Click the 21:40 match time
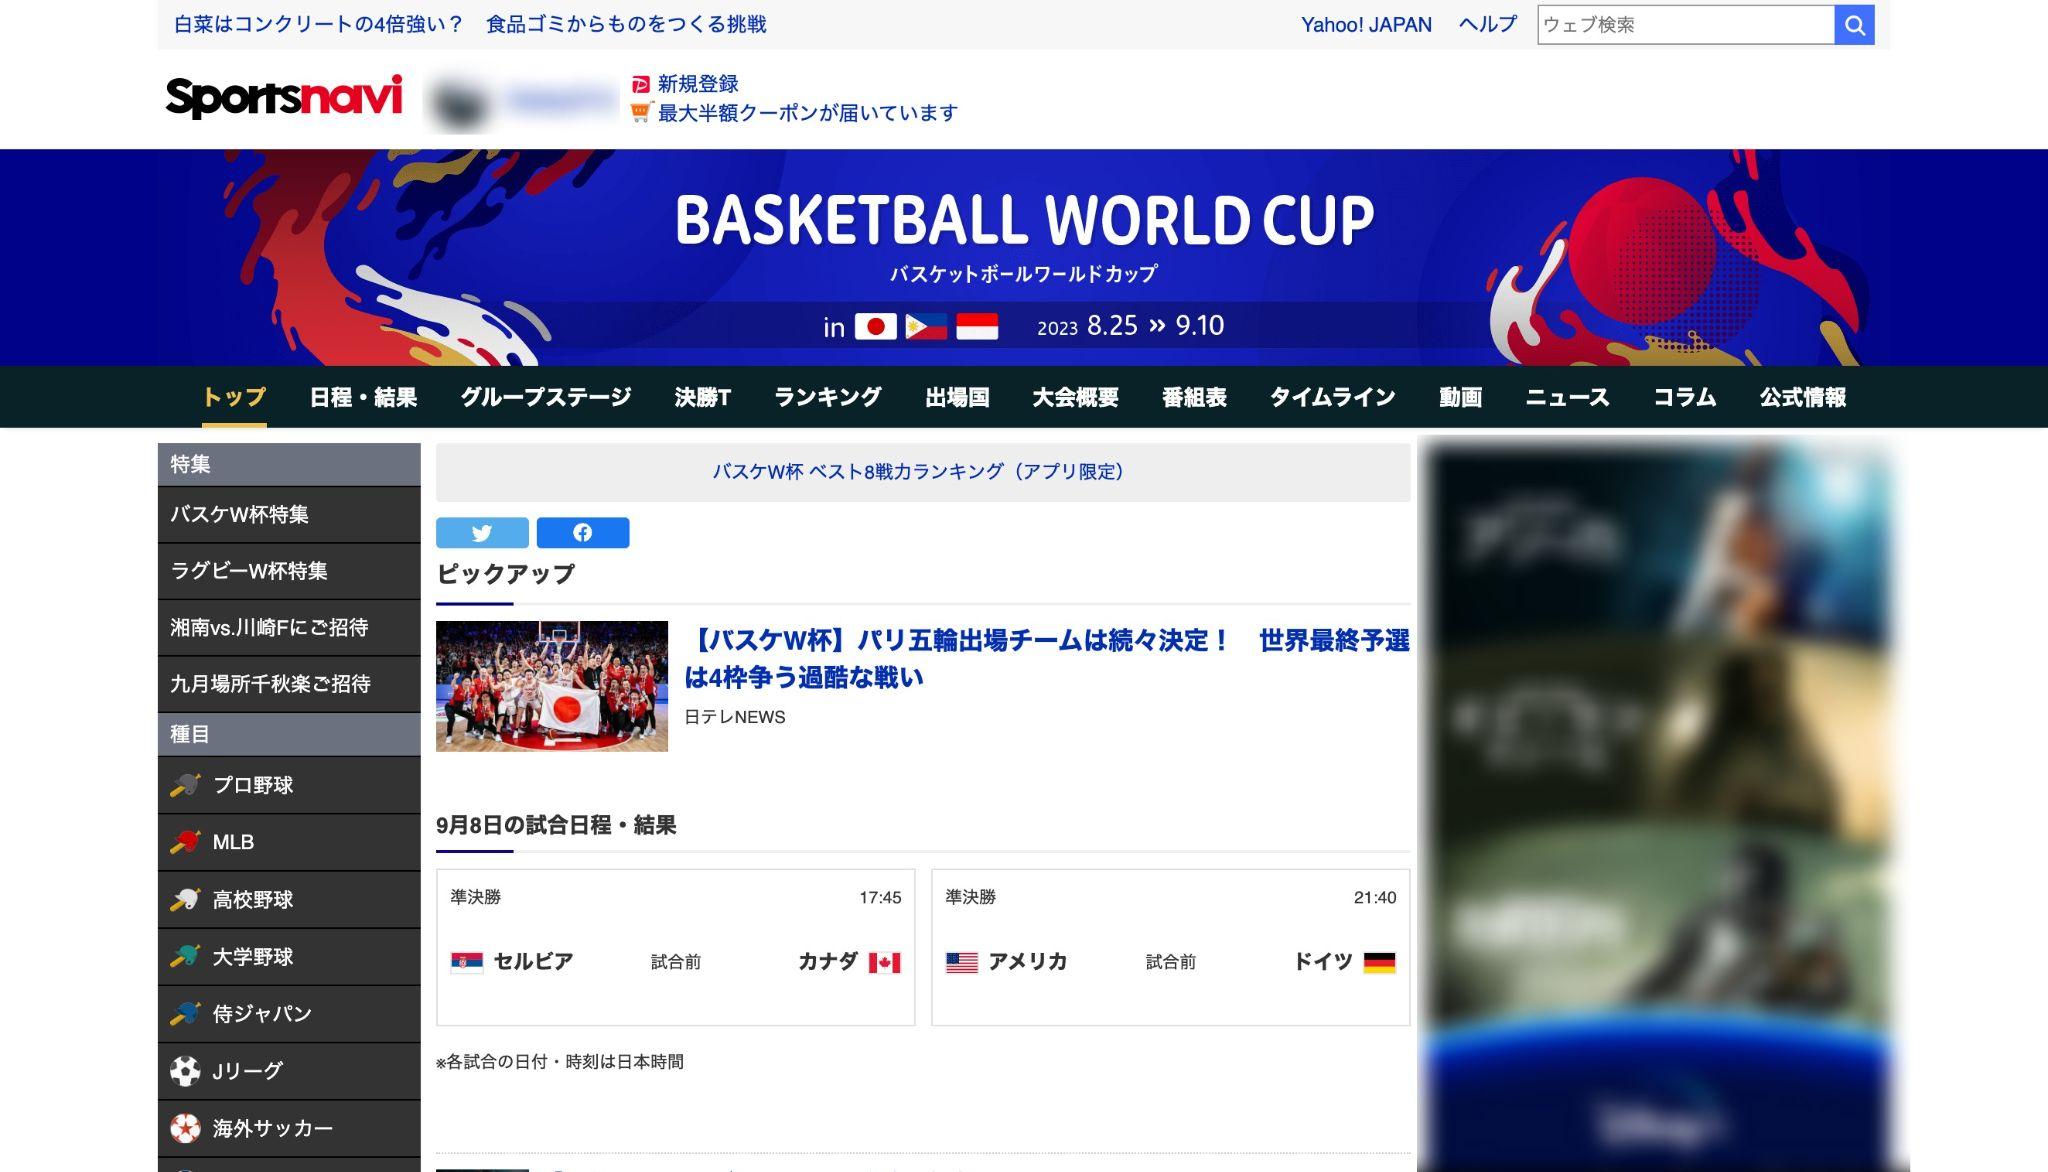This screenshot has width=2048, height=1172. coord(1375,898)
